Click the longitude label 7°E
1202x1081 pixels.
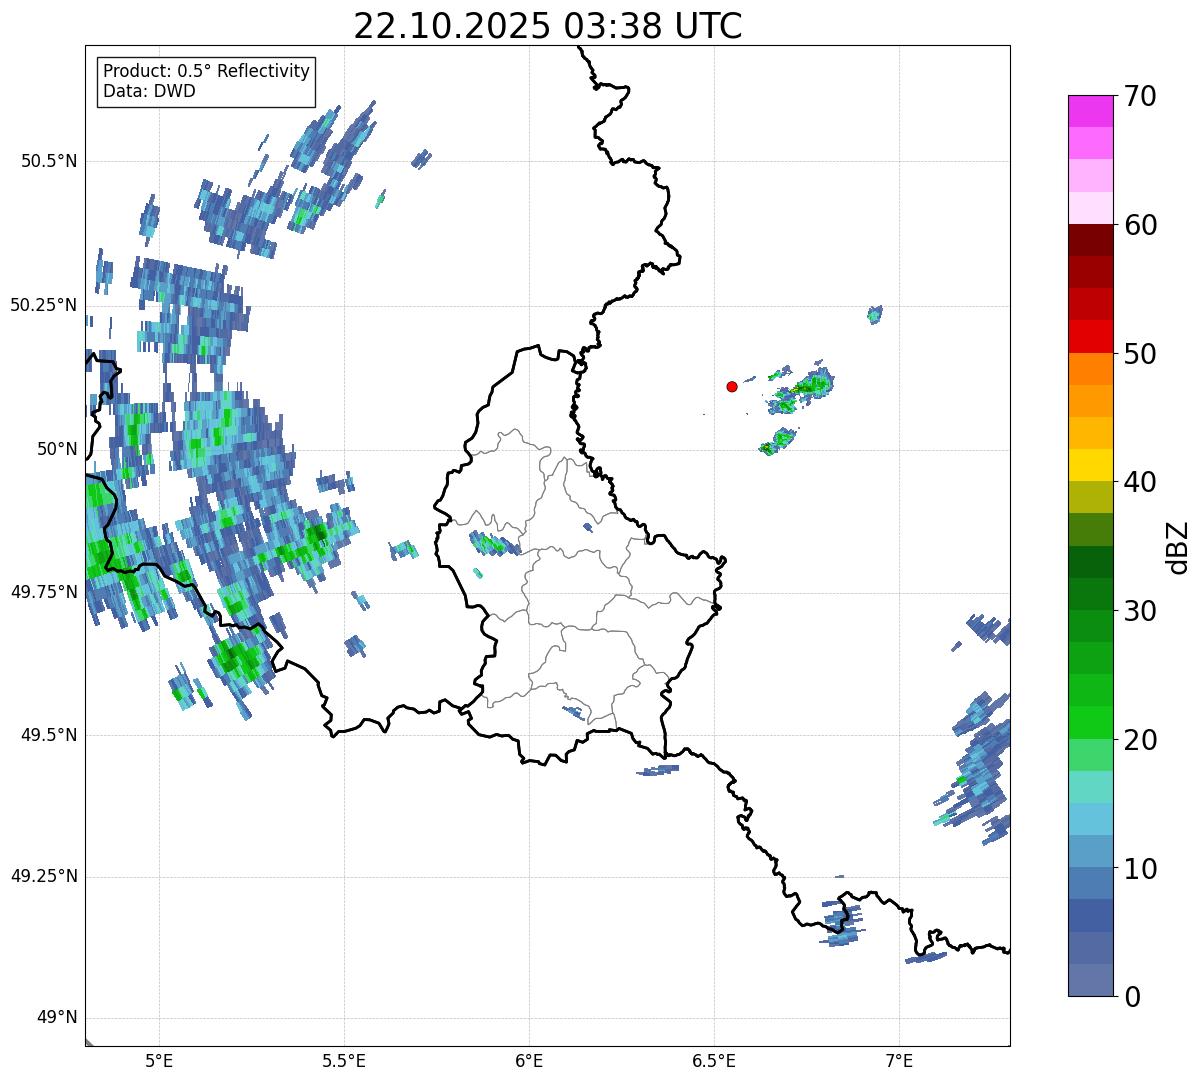tap(899, 1061)
